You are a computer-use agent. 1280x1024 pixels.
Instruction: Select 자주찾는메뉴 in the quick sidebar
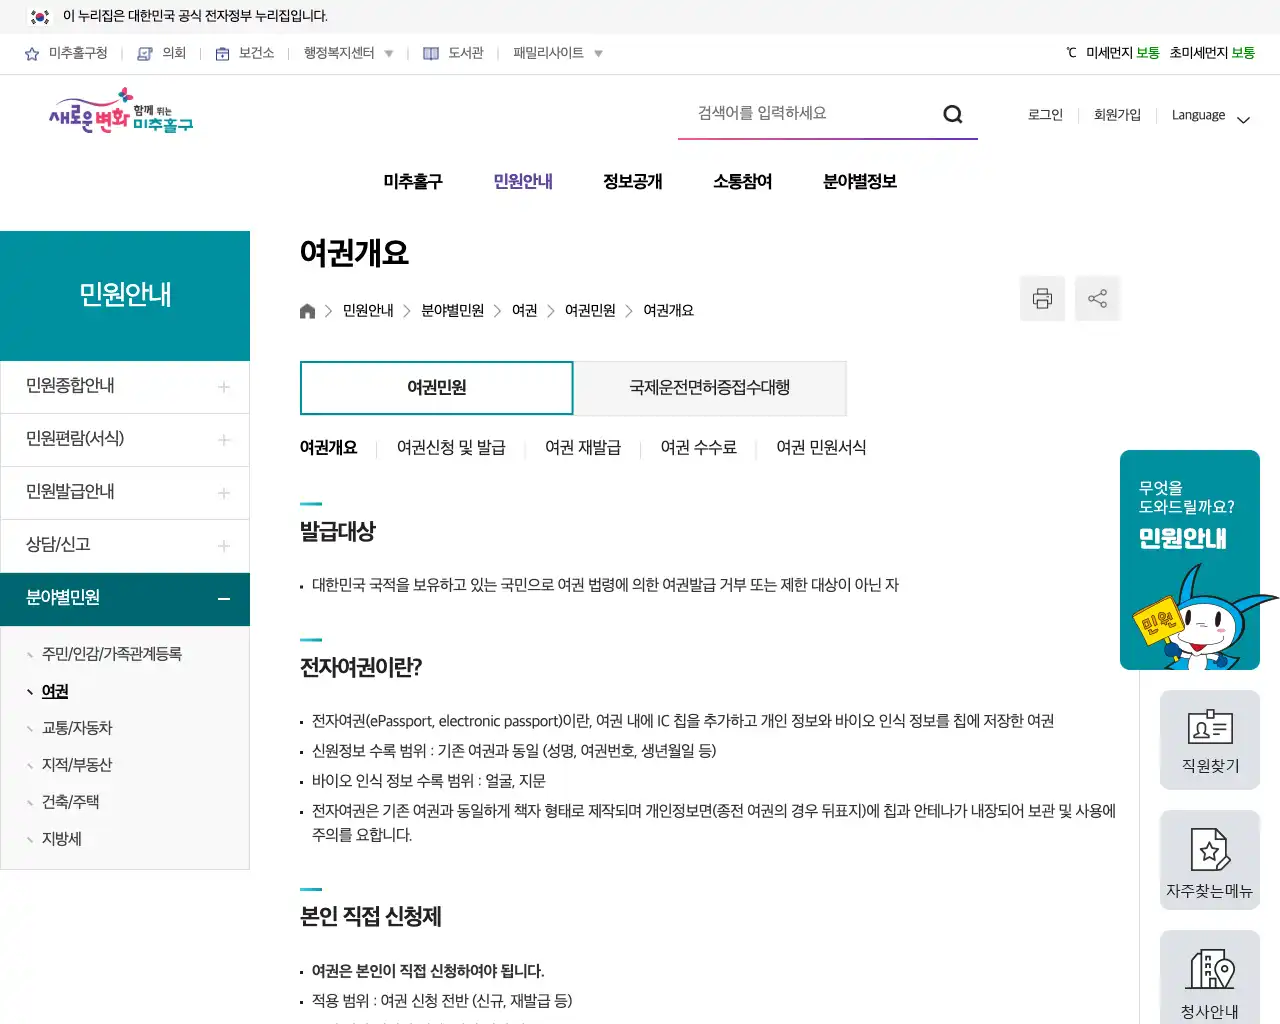click(x=1209, y=860)
